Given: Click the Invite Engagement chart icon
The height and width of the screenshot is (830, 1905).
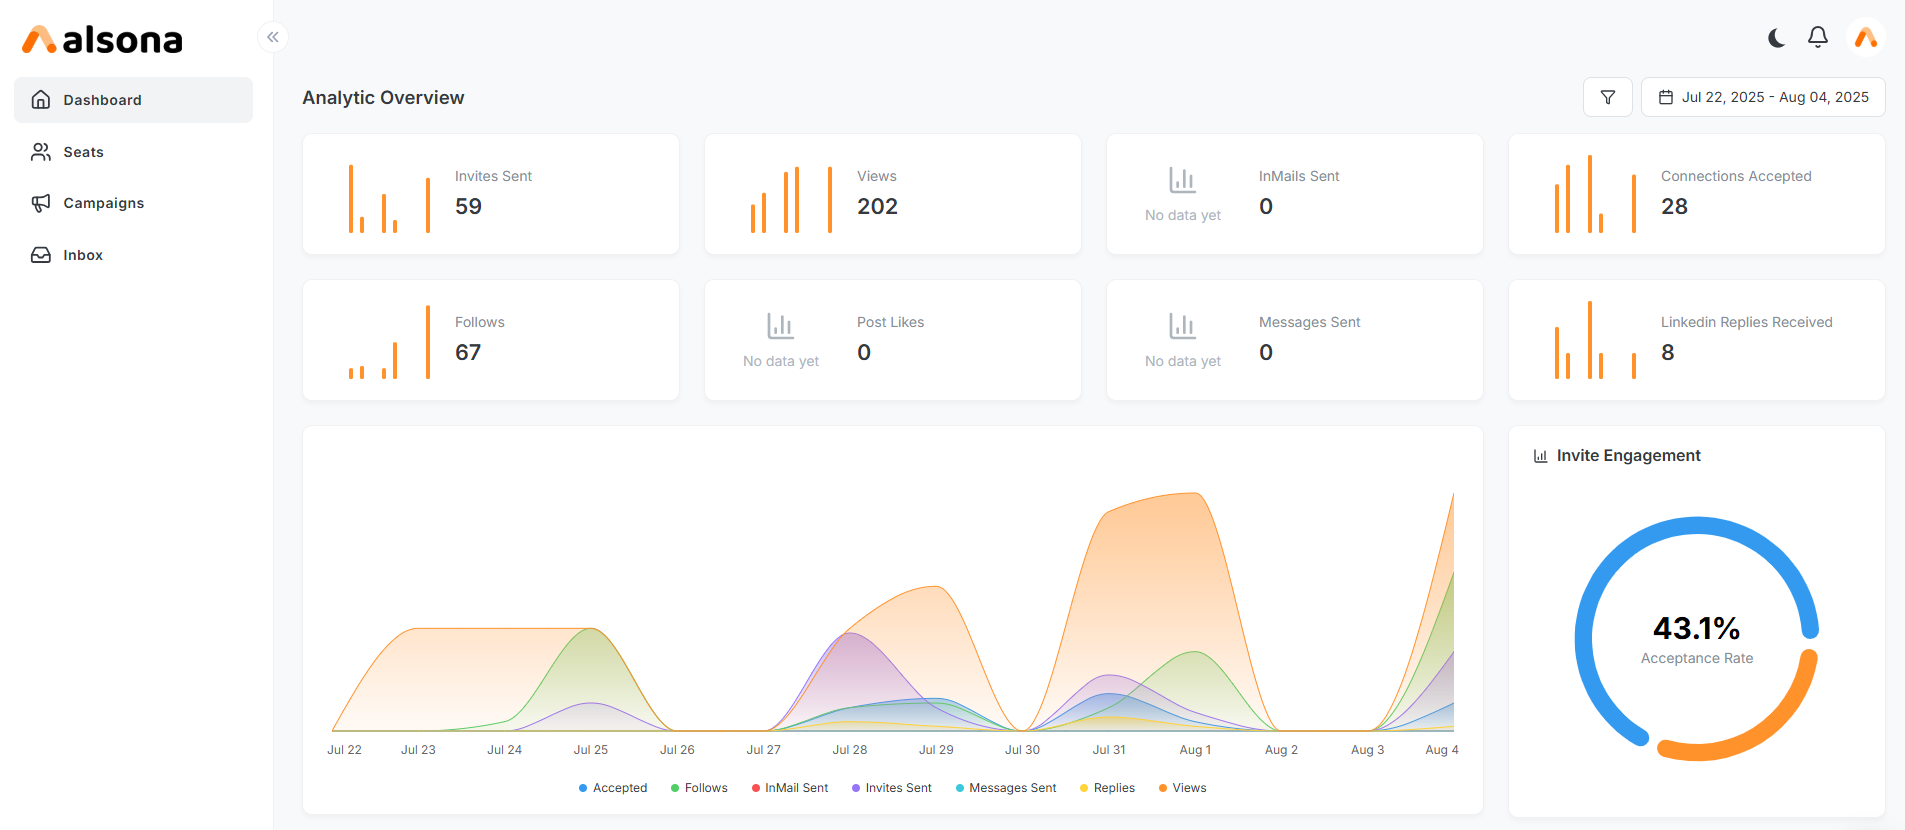Looking at the screenshot, I should pyautogui.click(x=1540, y=456).
